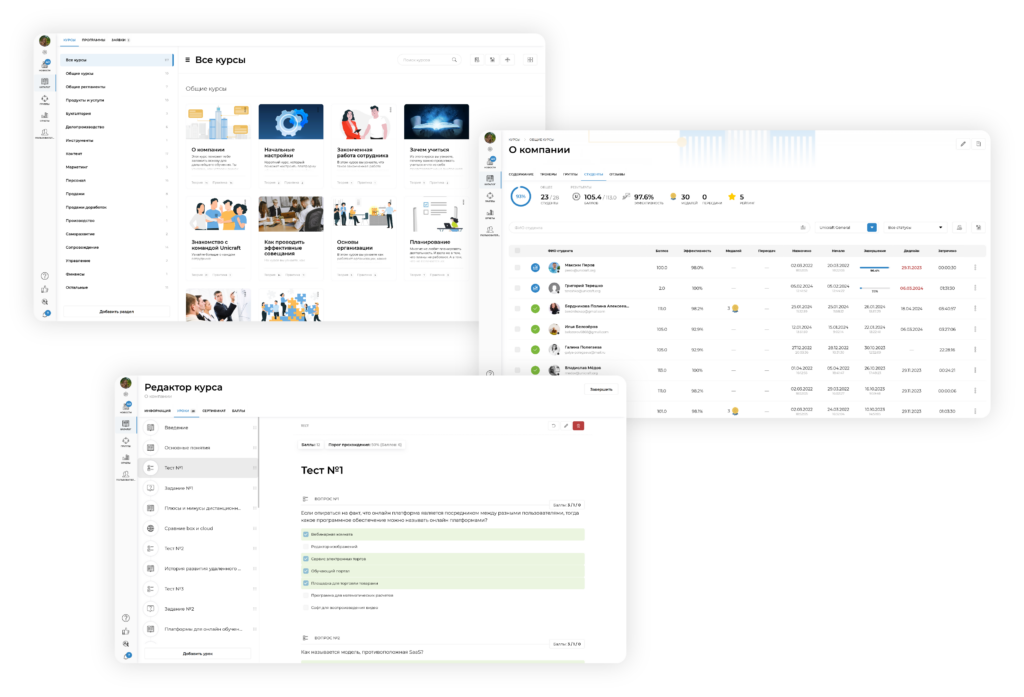Click the pencil edit icon in Редактор курса toolbar

pos(566,426)
